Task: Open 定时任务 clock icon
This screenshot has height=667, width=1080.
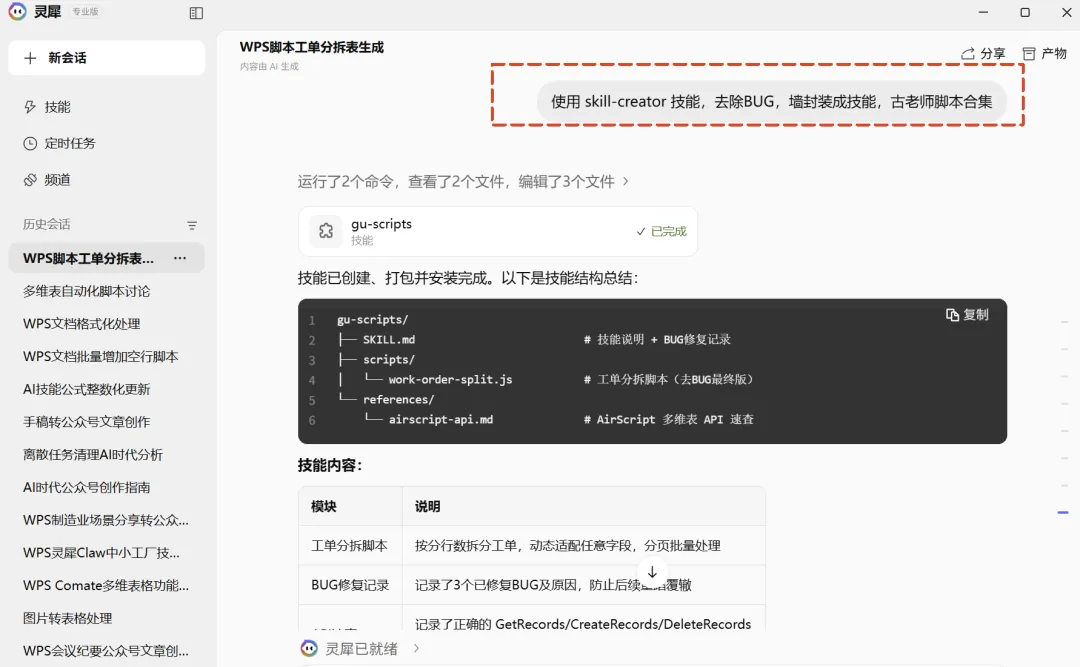Action: (30, 143)
